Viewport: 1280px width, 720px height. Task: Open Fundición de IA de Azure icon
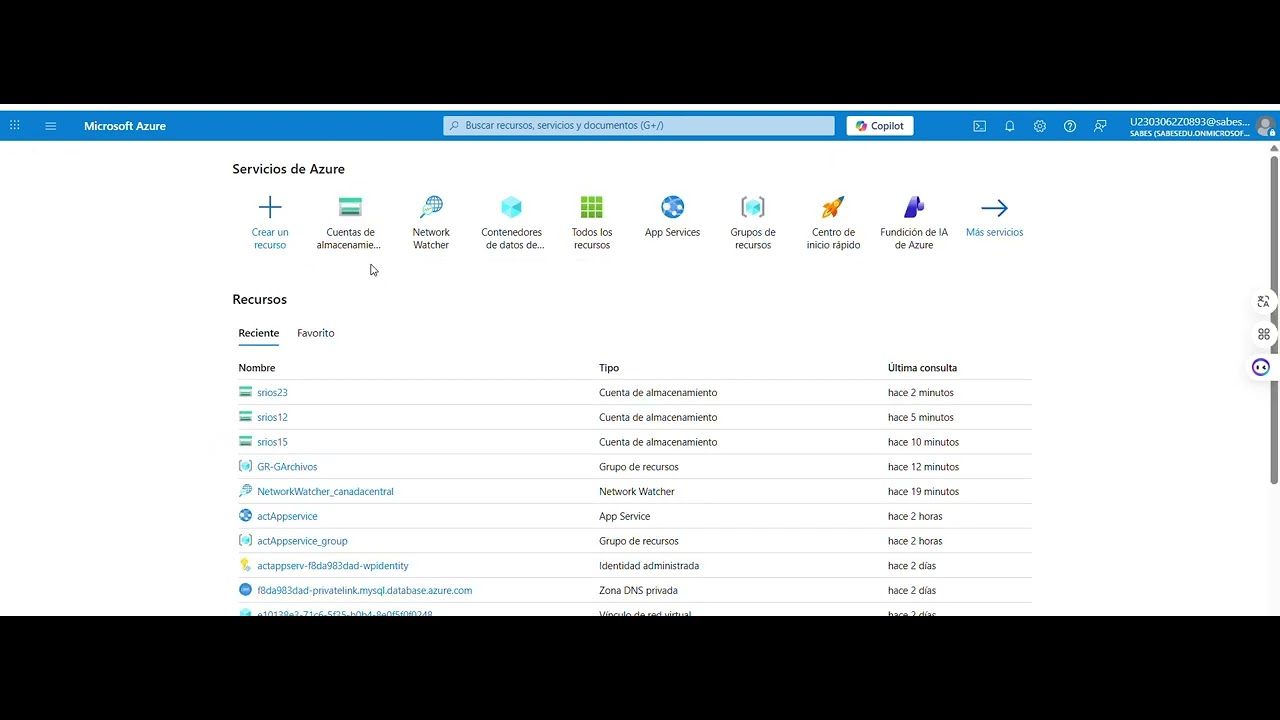pos(914,207)
